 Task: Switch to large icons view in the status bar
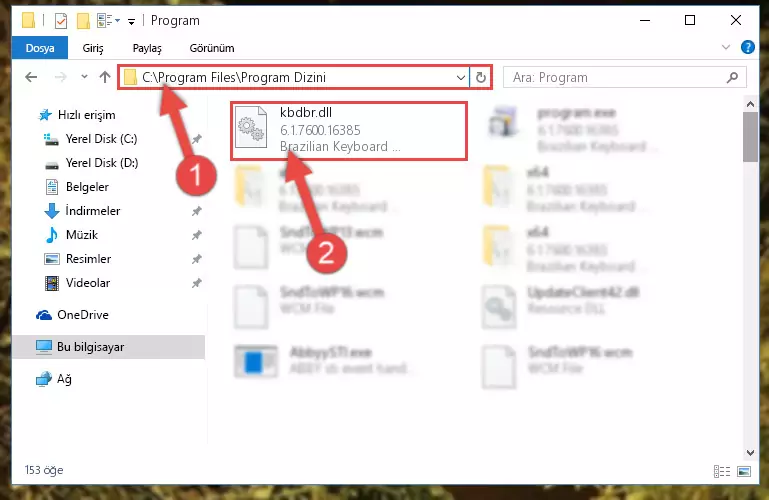[743, 471]
